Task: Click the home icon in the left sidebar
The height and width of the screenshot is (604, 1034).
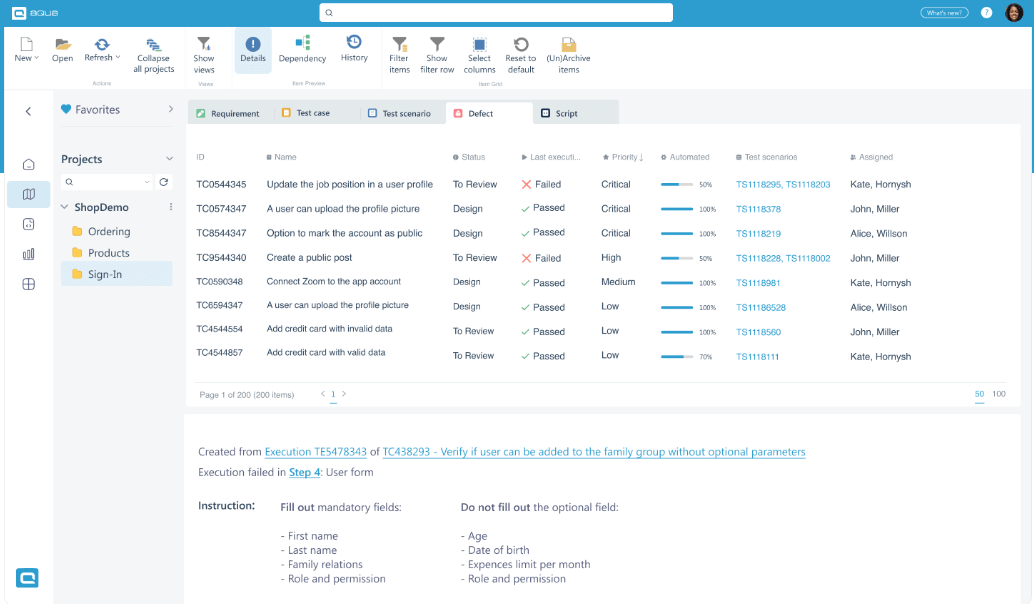Action: point(28,163)
